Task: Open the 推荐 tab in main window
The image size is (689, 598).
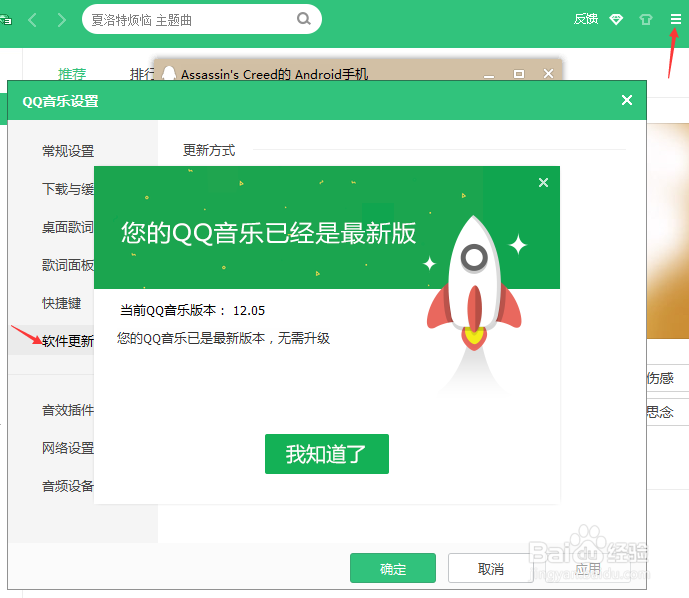Action: [72, 73]
